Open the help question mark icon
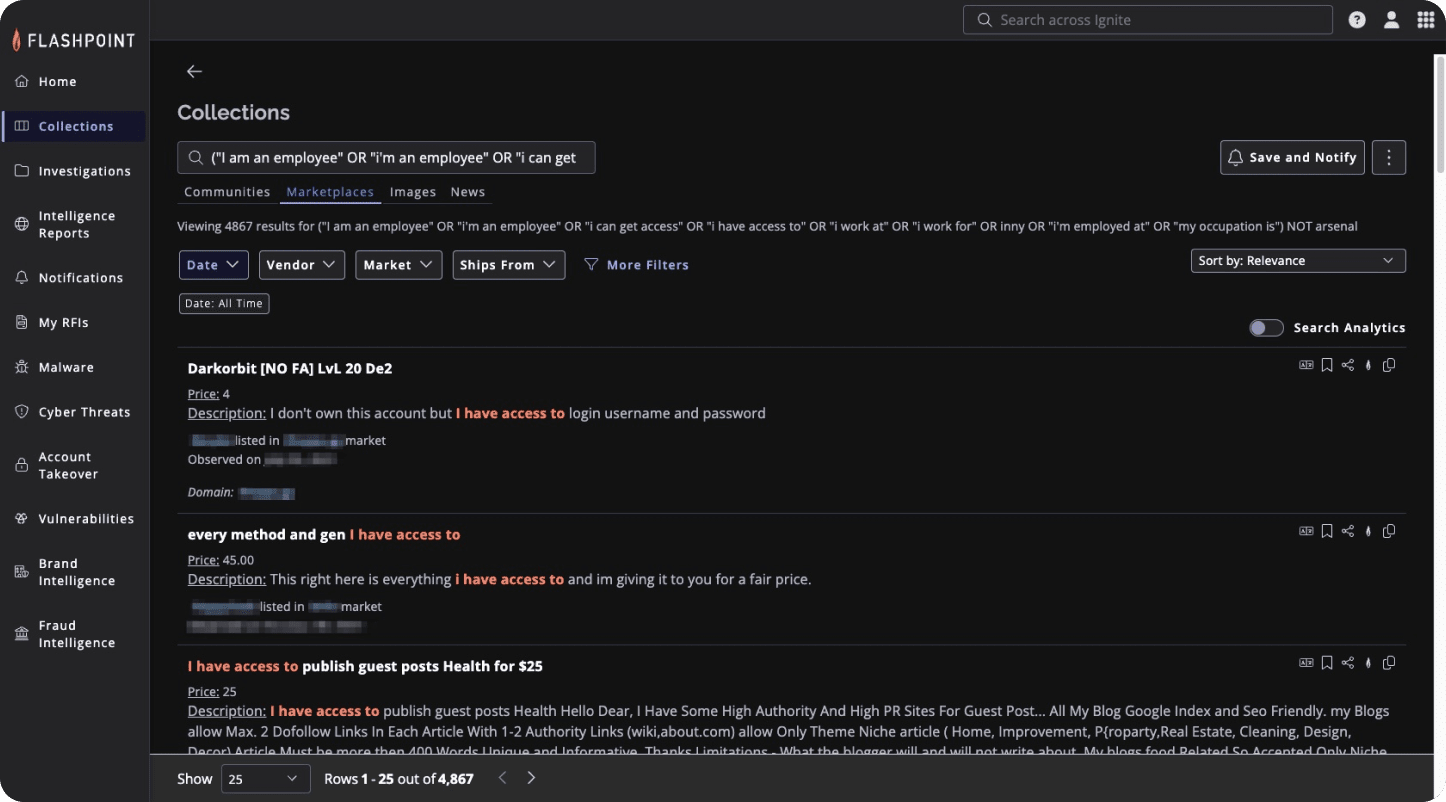The width and height of the screenshot is (1446, 802). [x=1357, y=20]
